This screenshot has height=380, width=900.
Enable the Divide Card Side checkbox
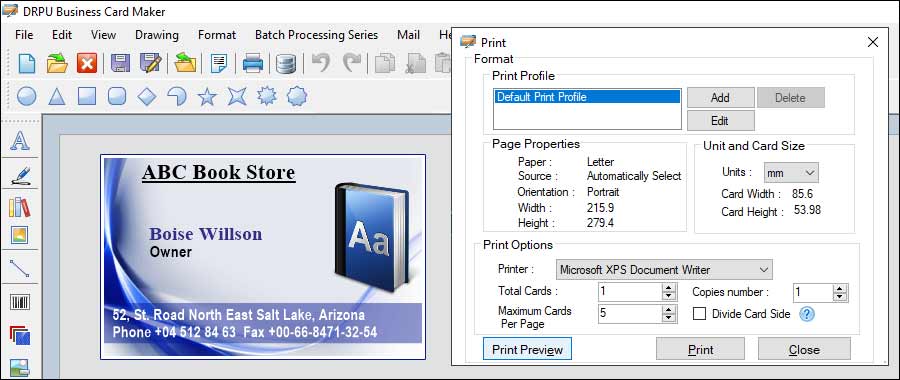pos(699,314)
